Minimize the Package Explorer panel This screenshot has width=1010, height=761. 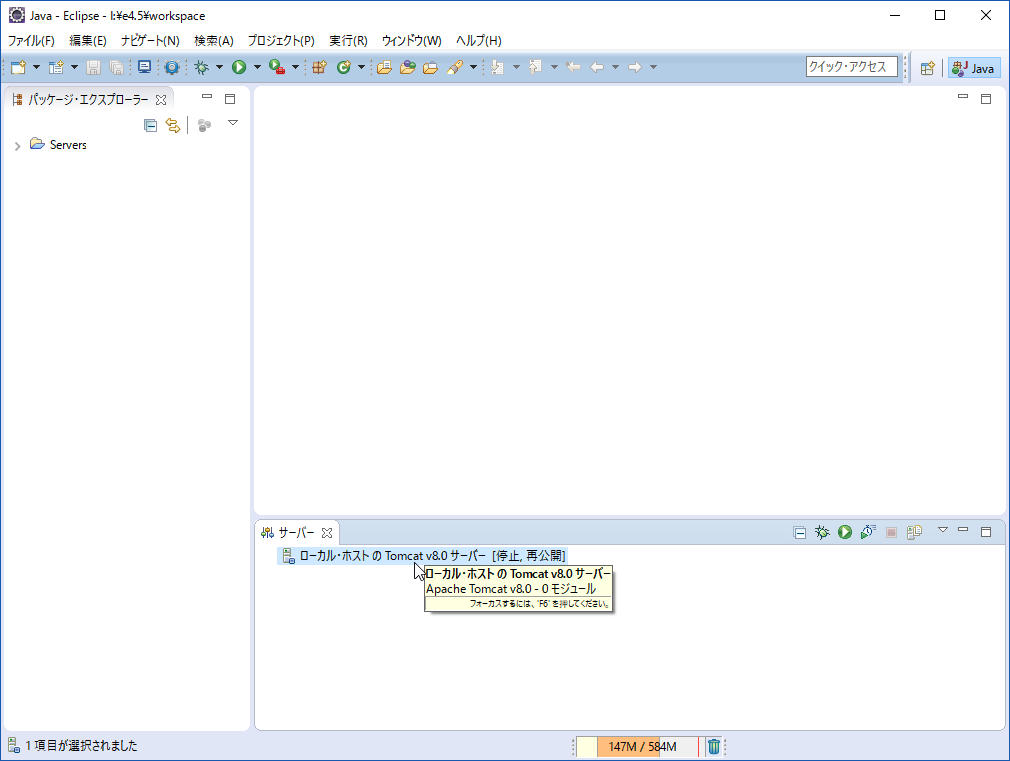(x=207, y=97)
